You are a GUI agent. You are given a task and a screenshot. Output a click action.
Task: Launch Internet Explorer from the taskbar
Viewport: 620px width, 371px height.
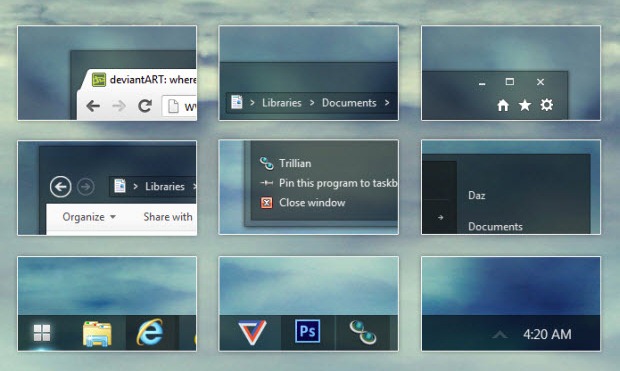pyautogui.click(x=150, y=332)
